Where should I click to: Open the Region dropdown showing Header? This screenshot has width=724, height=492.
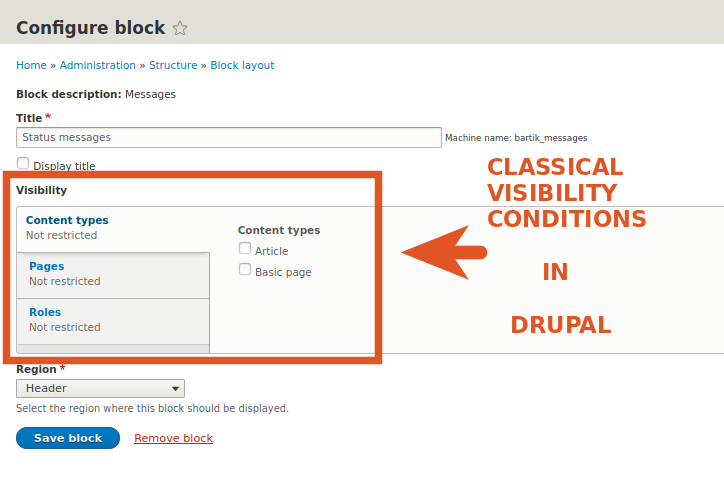click(x=100, y=388)
